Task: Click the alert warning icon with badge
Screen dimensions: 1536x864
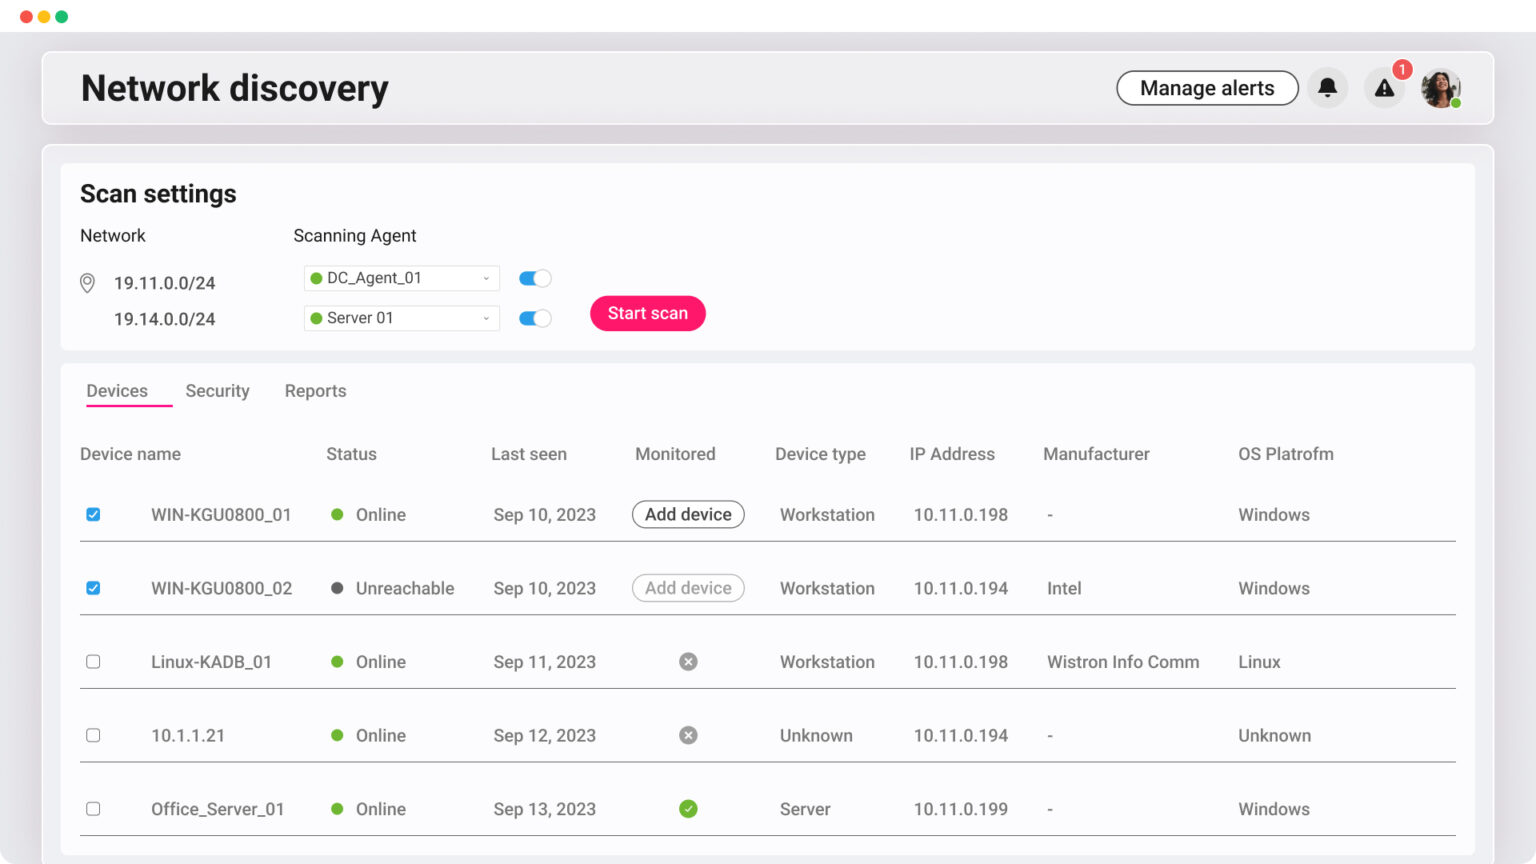Action: pyautogui.click(x=1384, y=88)
